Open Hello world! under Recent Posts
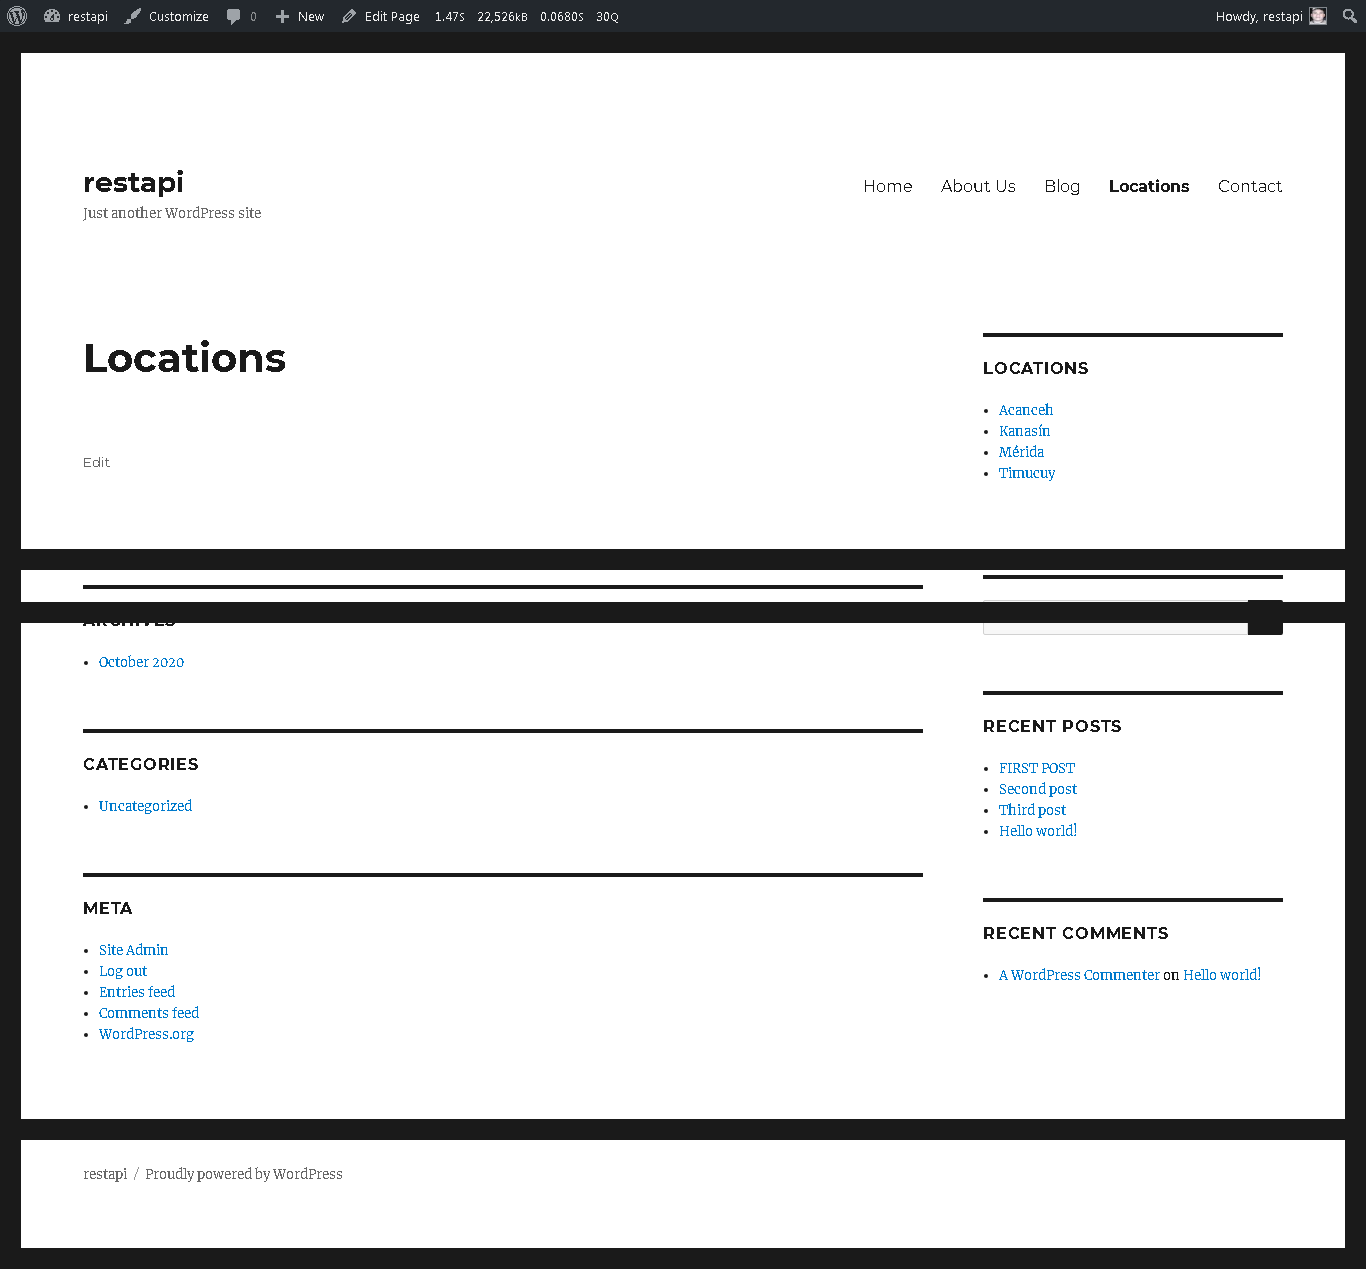1366x1269 pixels. click(x=1038, y=831)
